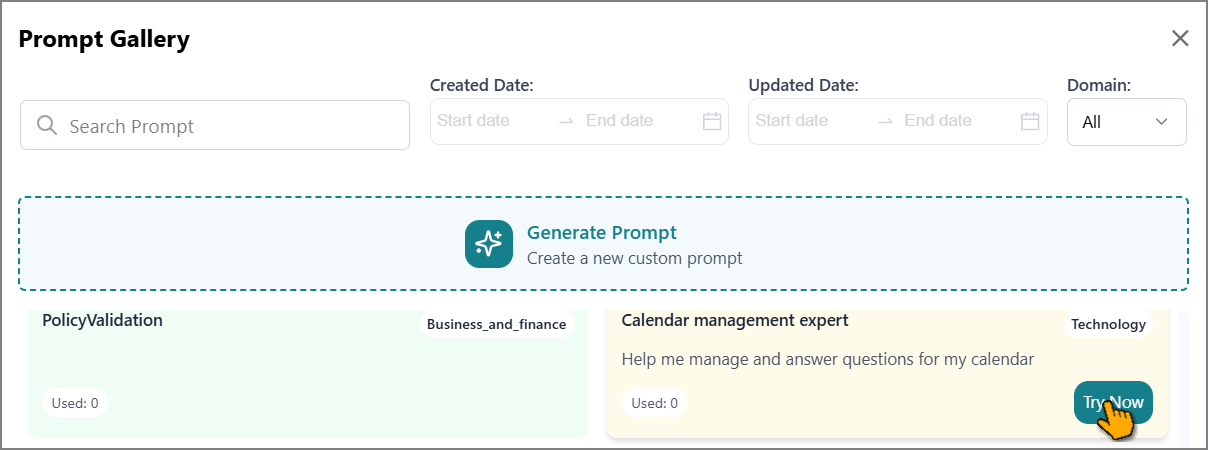Viewport: 1208px width, 450px height.
Task: Expand the Domain dropdown chevron
Action: coord(1161,122)
